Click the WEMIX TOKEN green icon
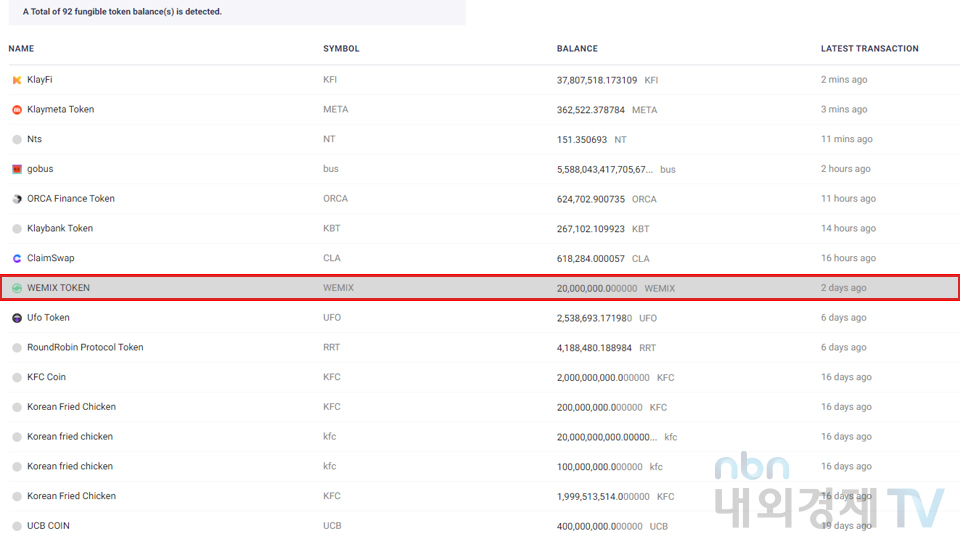The width and height of the screenshot is (960, 539). pos(17,288)
